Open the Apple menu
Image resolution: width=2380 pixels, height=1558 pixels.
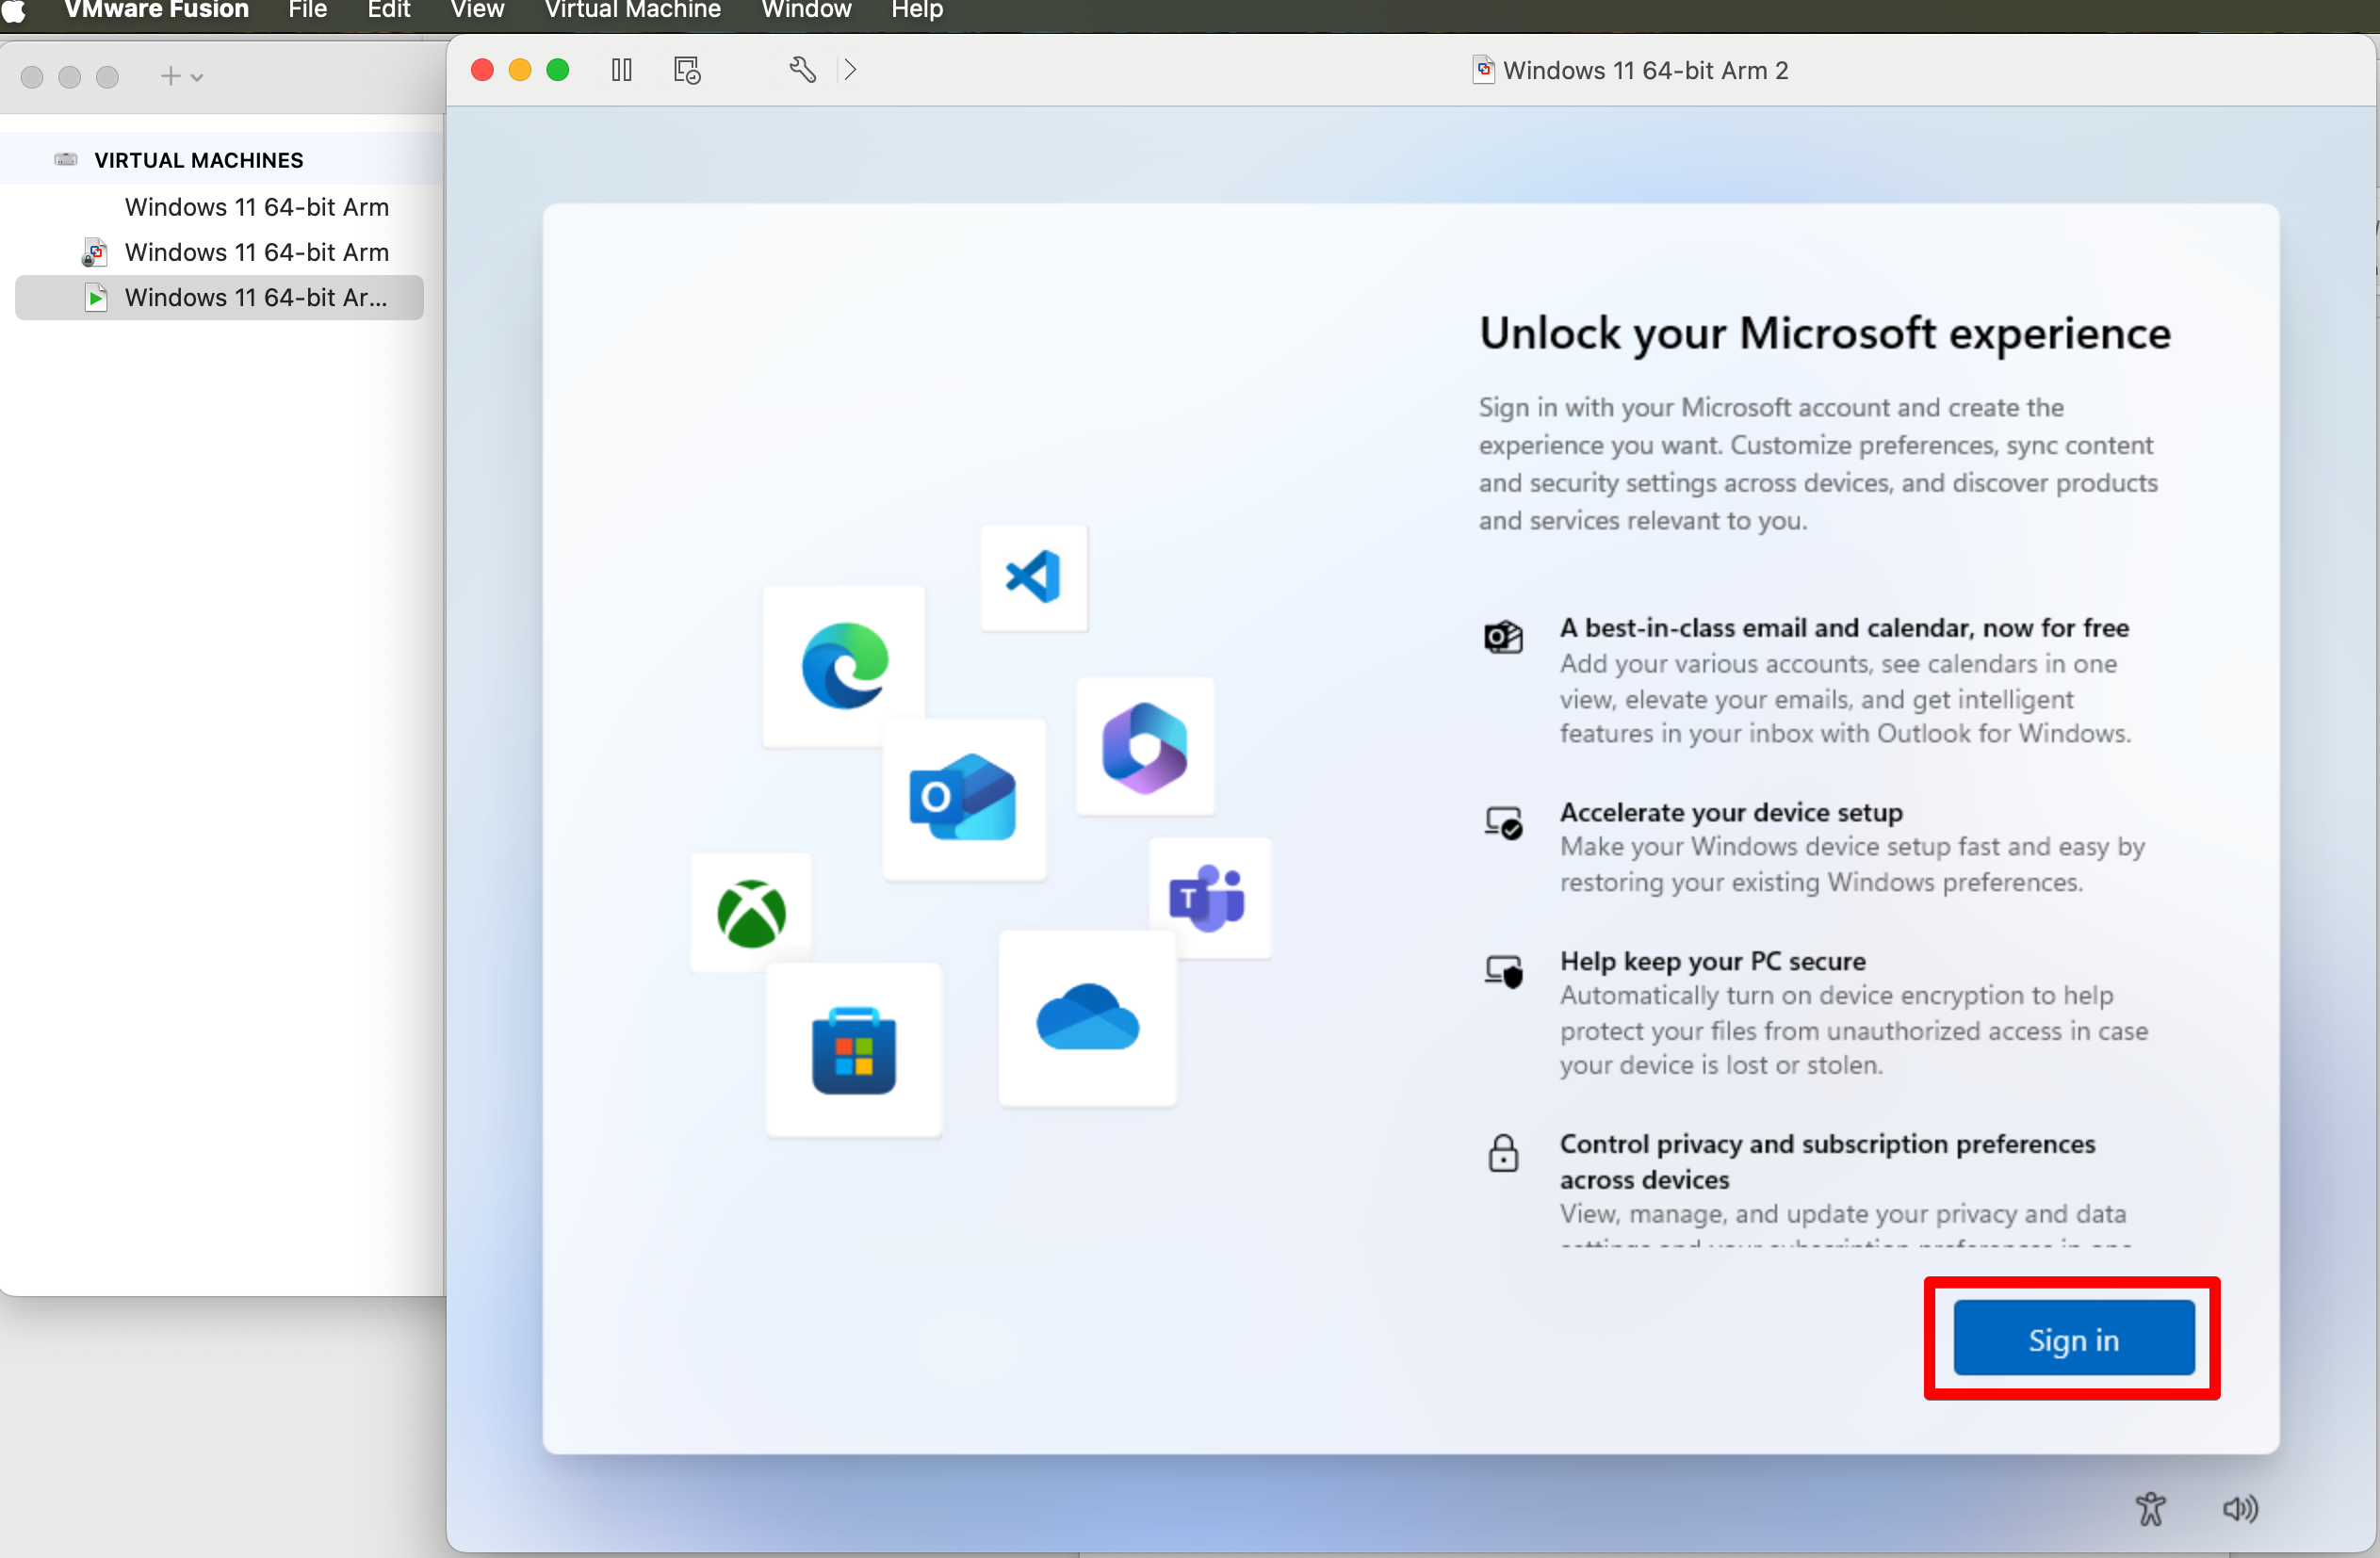point(14,10)
